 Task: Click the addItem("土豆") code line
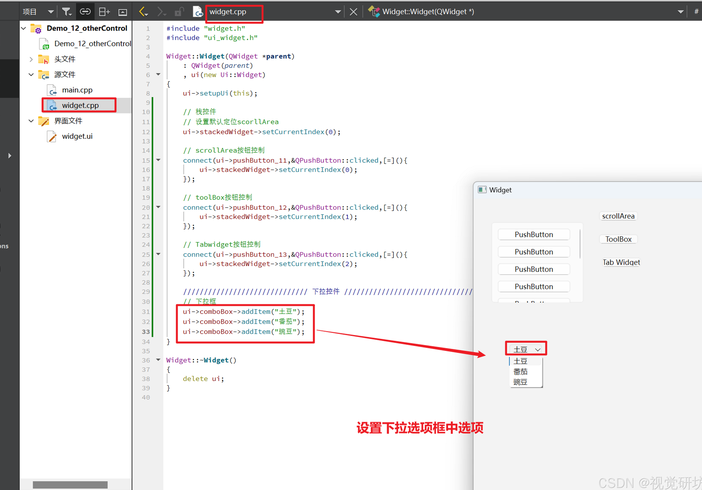pos(243,311)
